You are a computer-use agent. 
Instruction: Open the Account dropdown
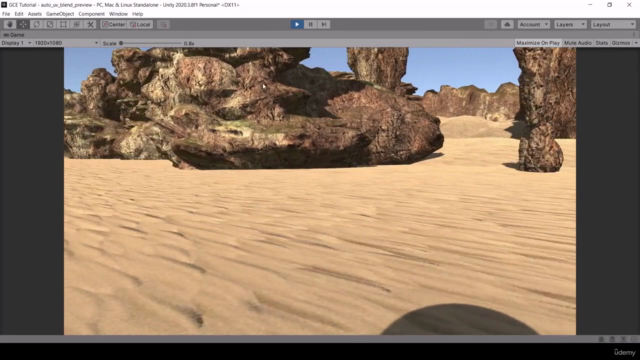[533, 24]
